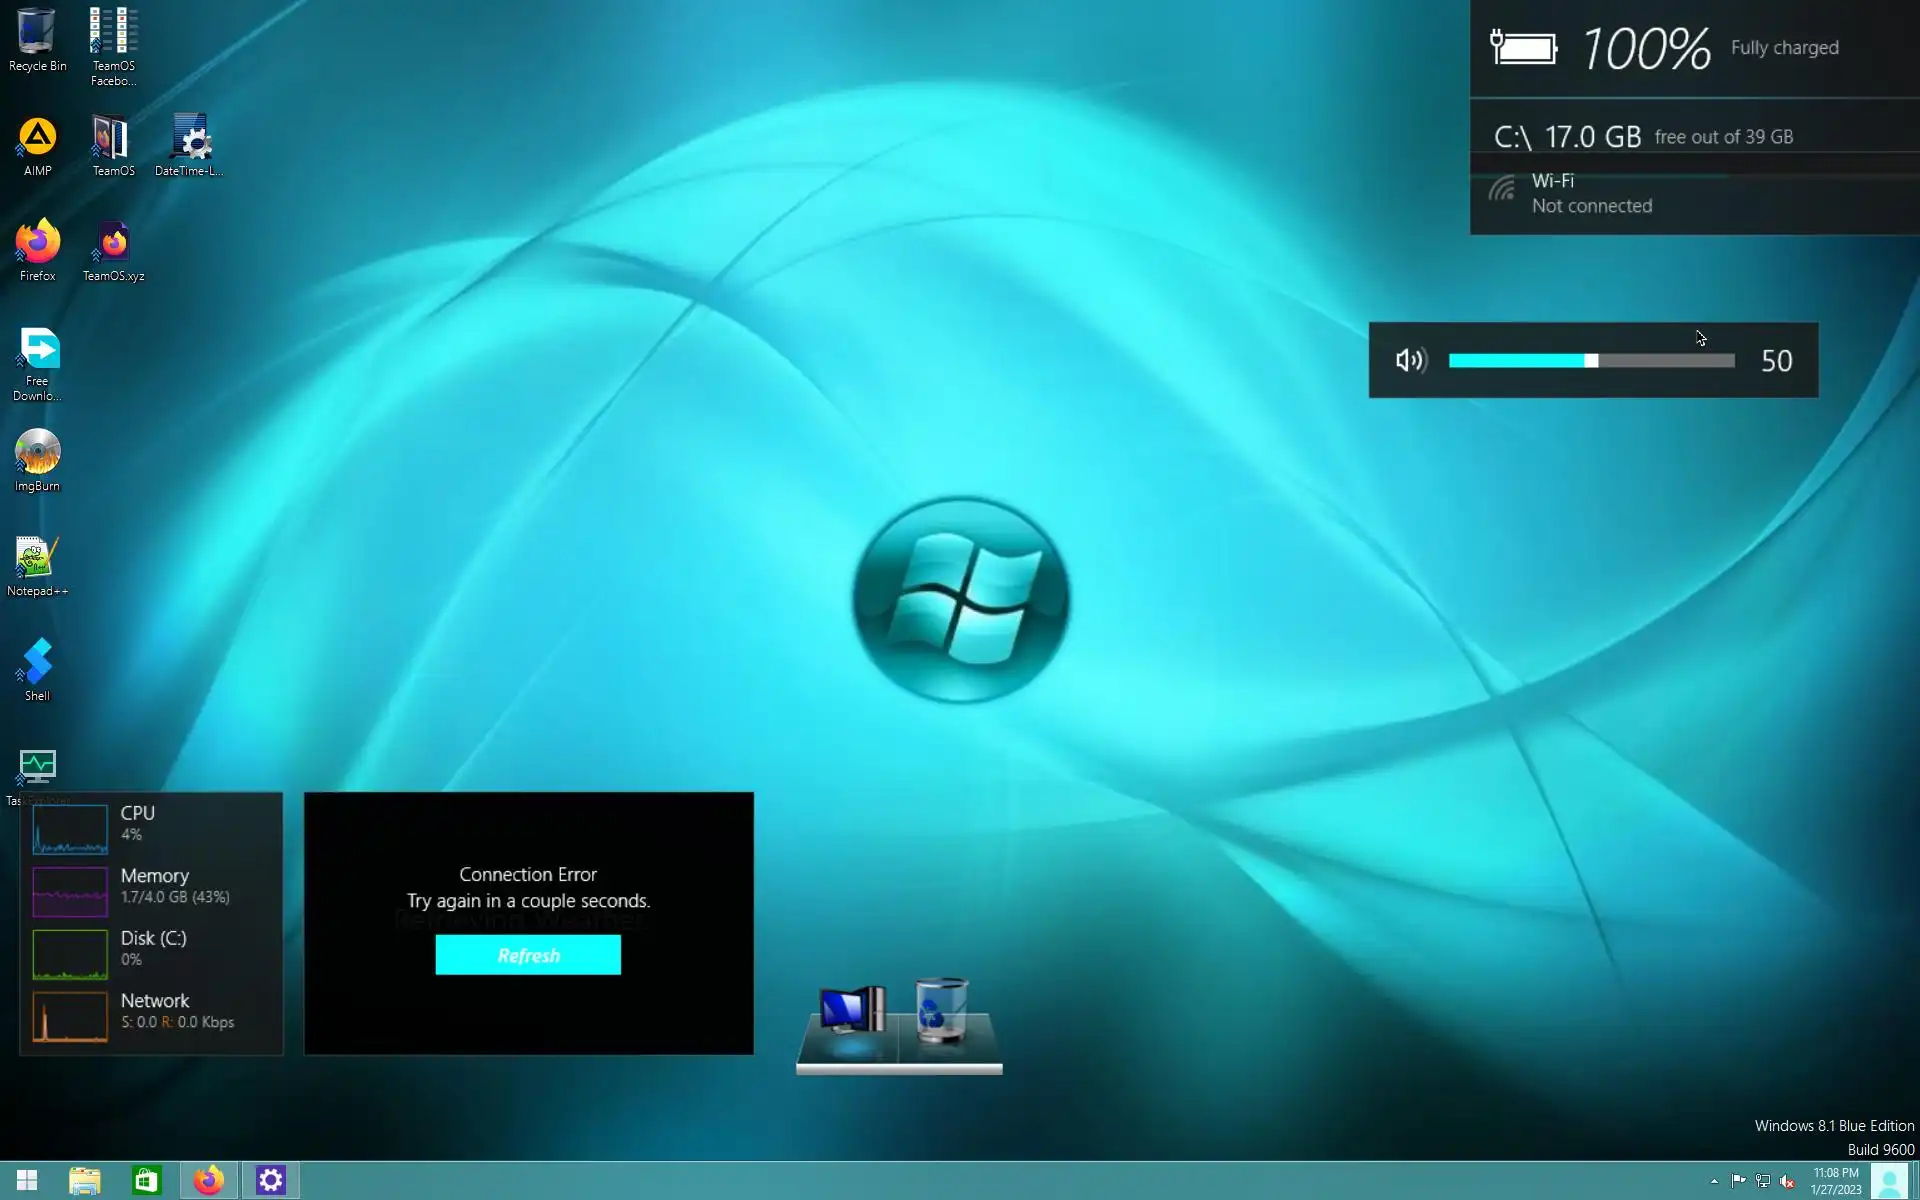Open the AIMP desktop shortcut
This screenshot has height=1200, width=1920.
[37, 145]
